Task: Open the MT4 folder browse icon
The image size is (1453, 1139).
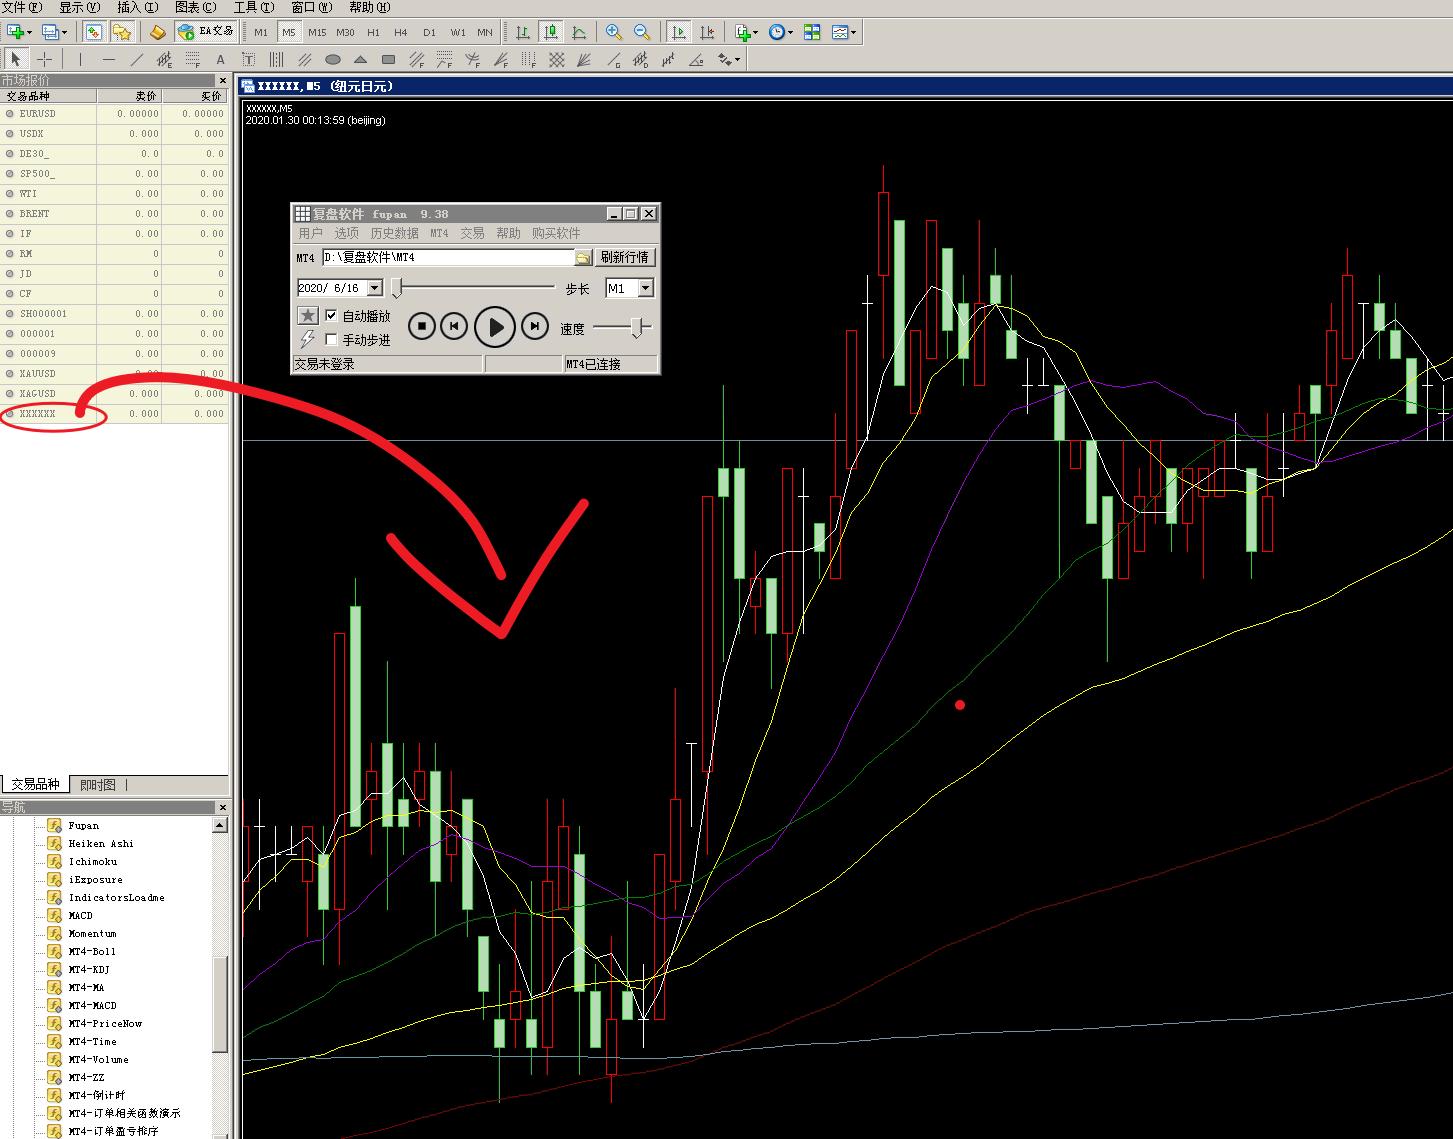Action: (583, 258)
